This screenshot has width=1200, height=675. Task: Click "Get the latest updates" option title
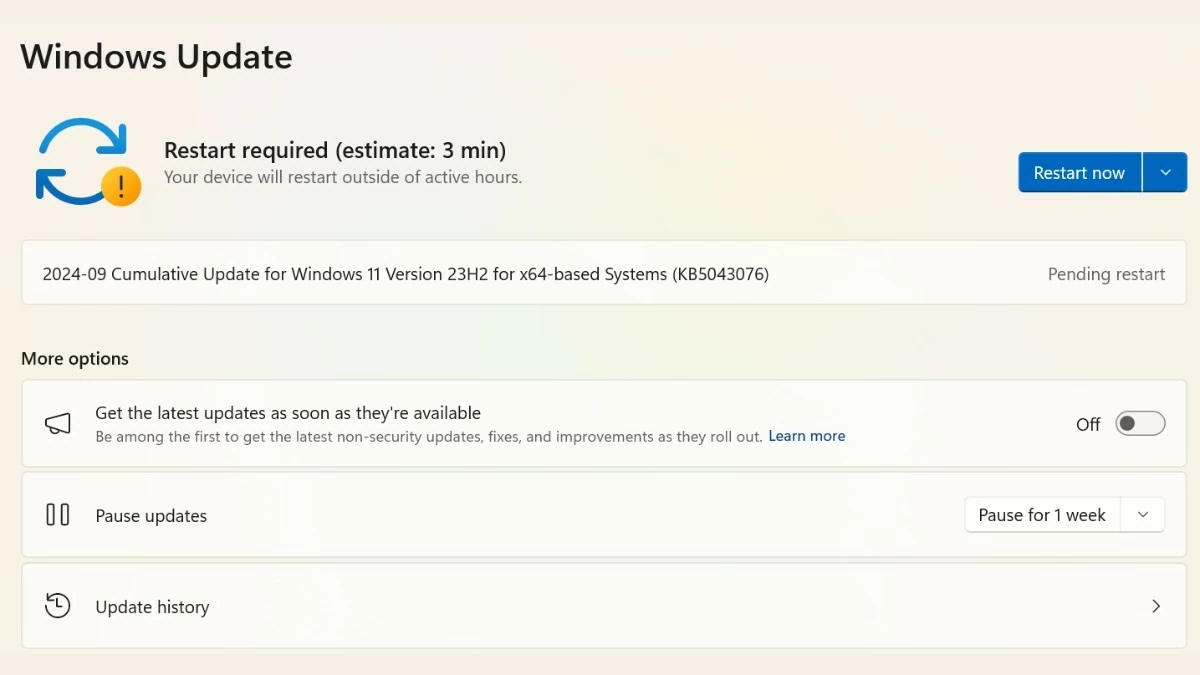tap(288, 413)
